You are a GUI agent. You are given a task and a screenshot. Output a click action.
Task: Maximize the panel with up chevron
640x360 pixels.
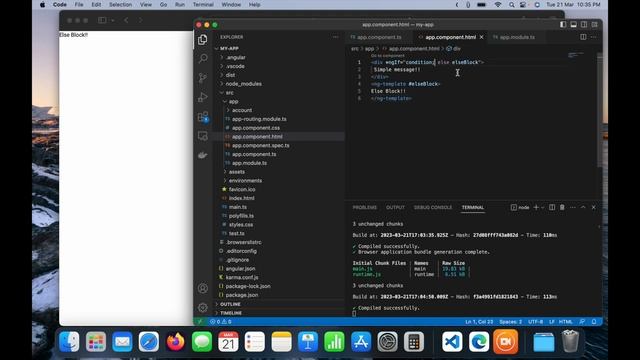coord(583,207)
